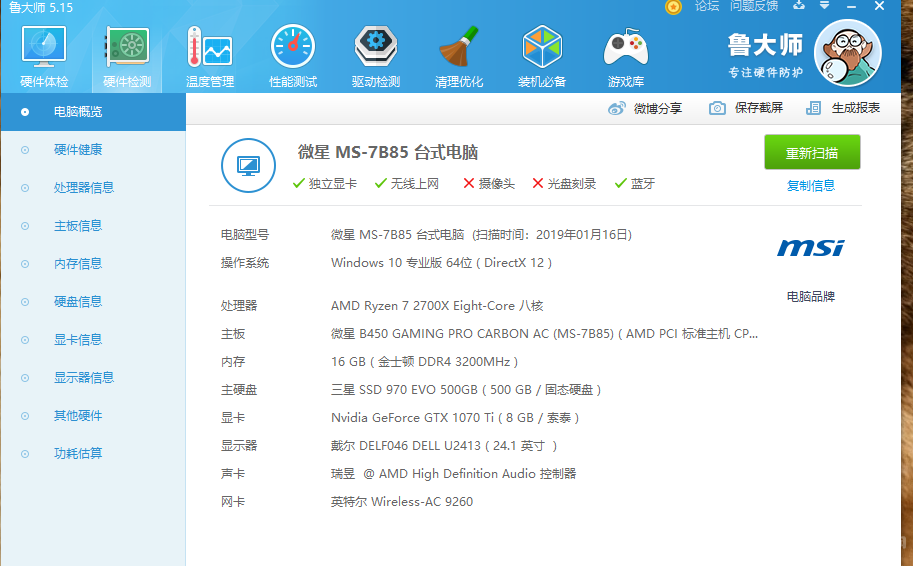Click the download tray icon in title bar

point(799,6)
